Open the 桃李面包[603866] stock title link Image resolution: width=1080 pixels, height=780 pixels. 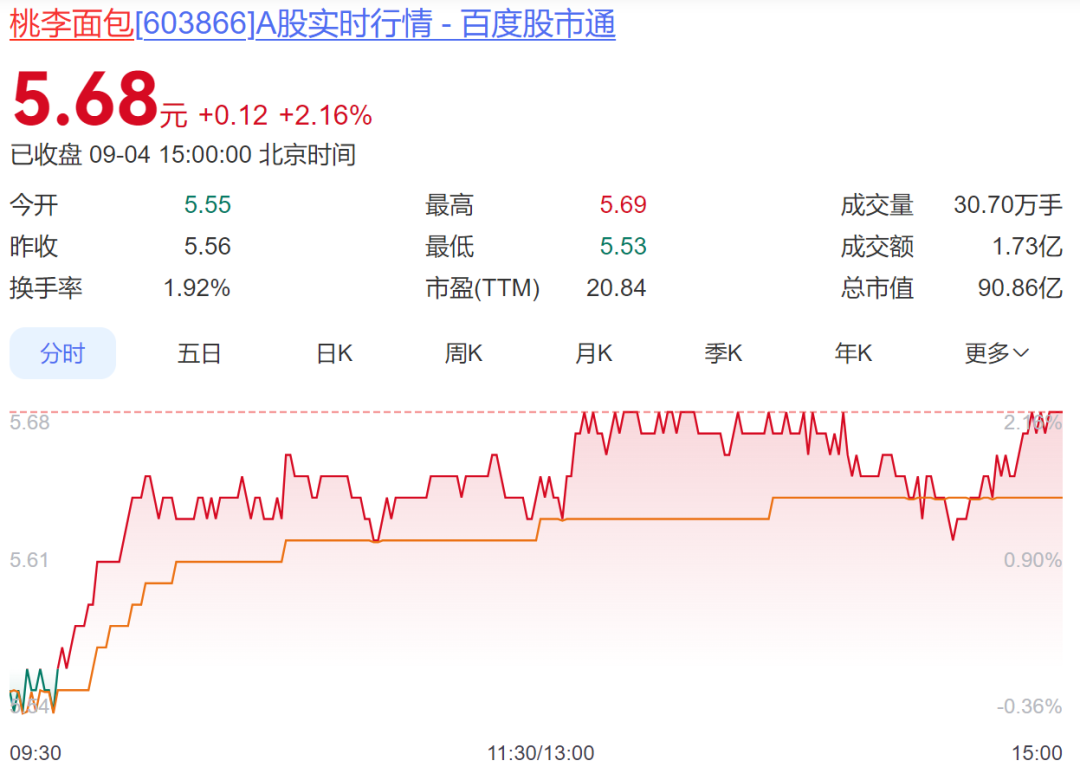click(312, 24)
